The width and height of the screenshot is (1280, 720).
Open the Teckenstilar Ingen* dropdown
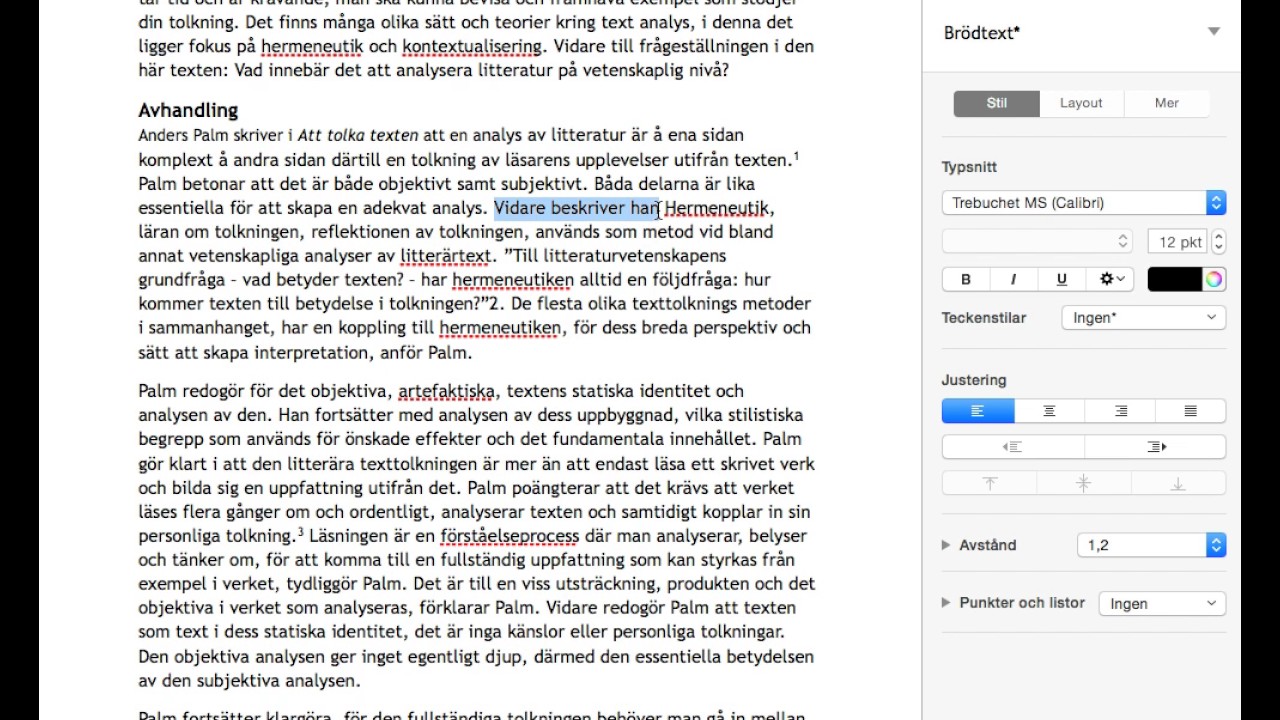(x=1143, y=318)
